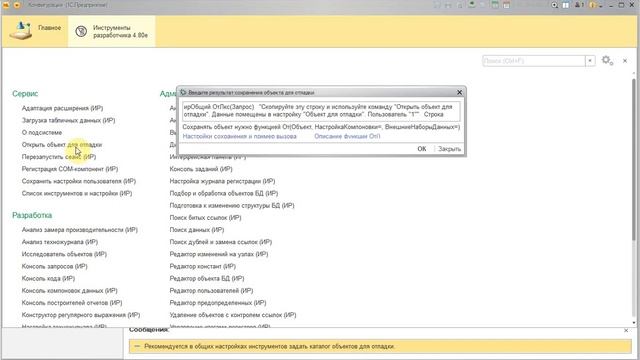Viewport: 640px width, 360px height.
Task: Open Консоль кода (ИР)
Action: click(48, 278)
